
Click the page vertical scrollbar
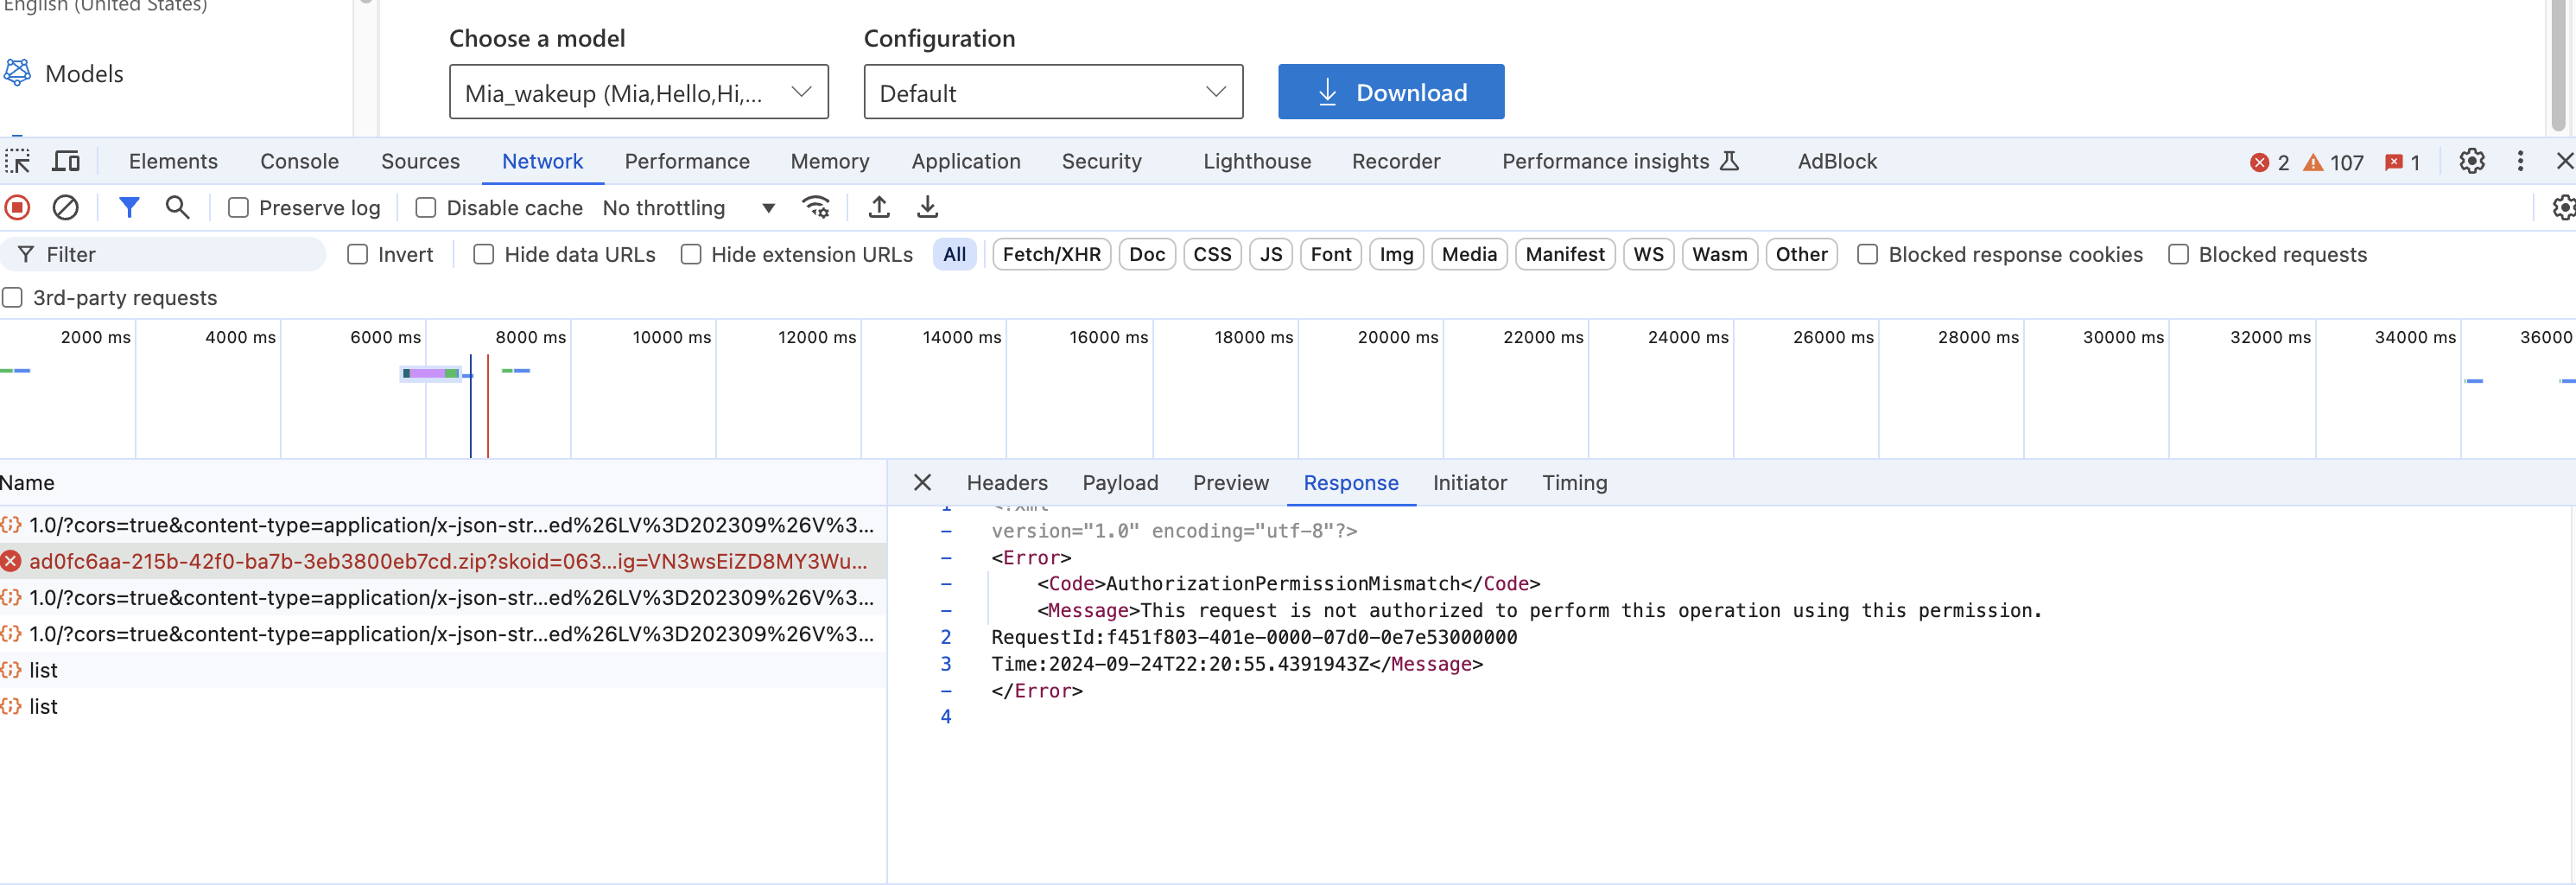2559,65
